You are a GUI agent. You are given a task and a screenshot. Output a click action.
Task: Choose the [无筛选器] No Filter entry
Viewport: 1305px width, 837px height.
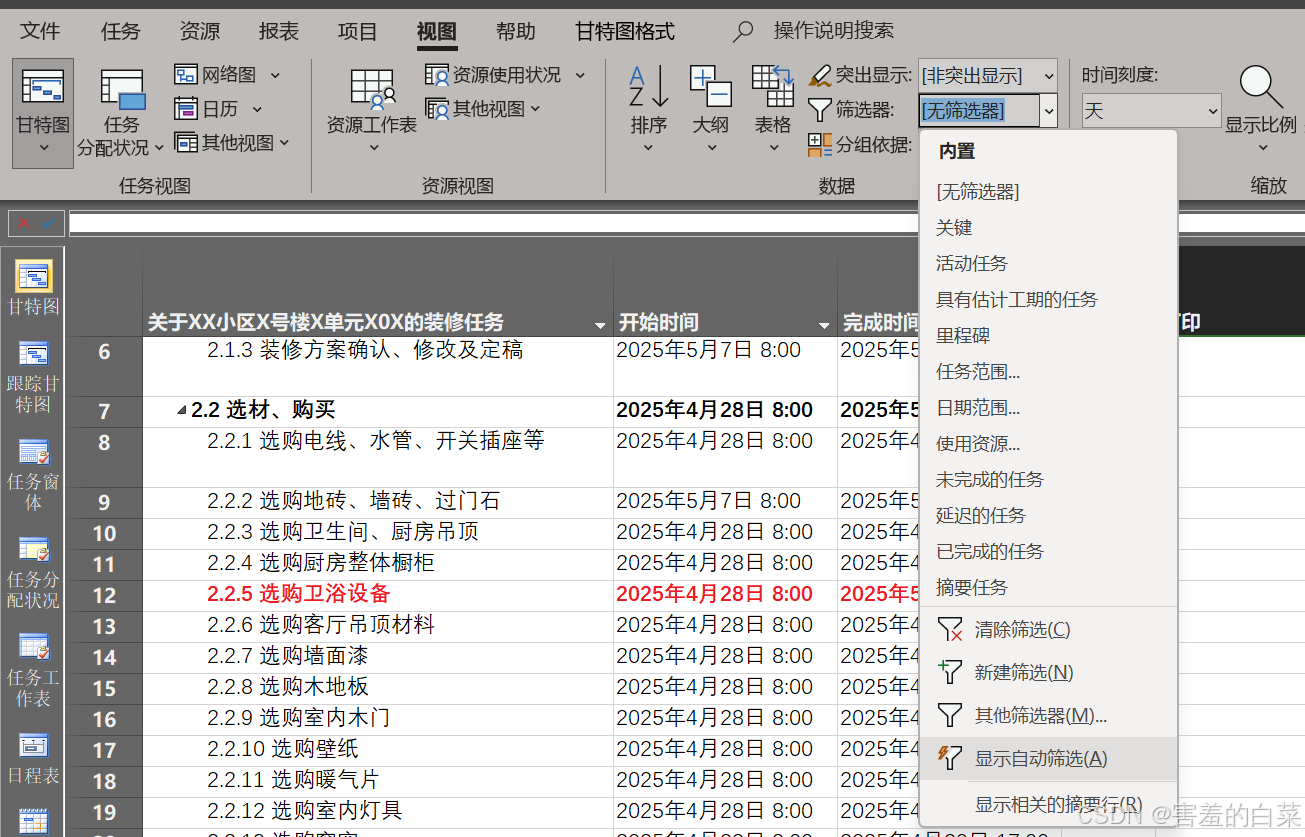[1048, 192]
